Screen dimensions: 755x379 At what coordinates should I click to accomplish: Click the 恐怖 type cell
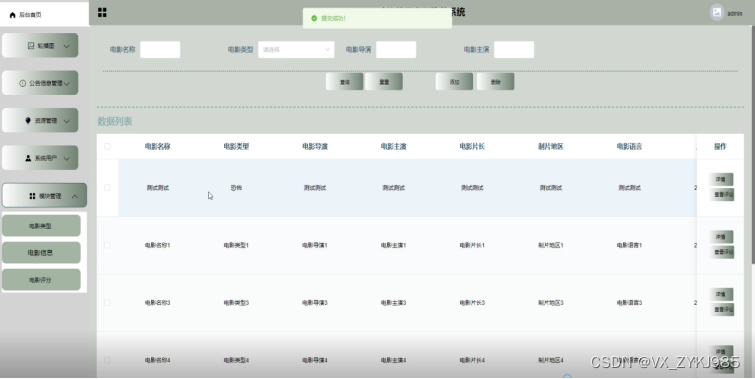(x=236, y=188)
